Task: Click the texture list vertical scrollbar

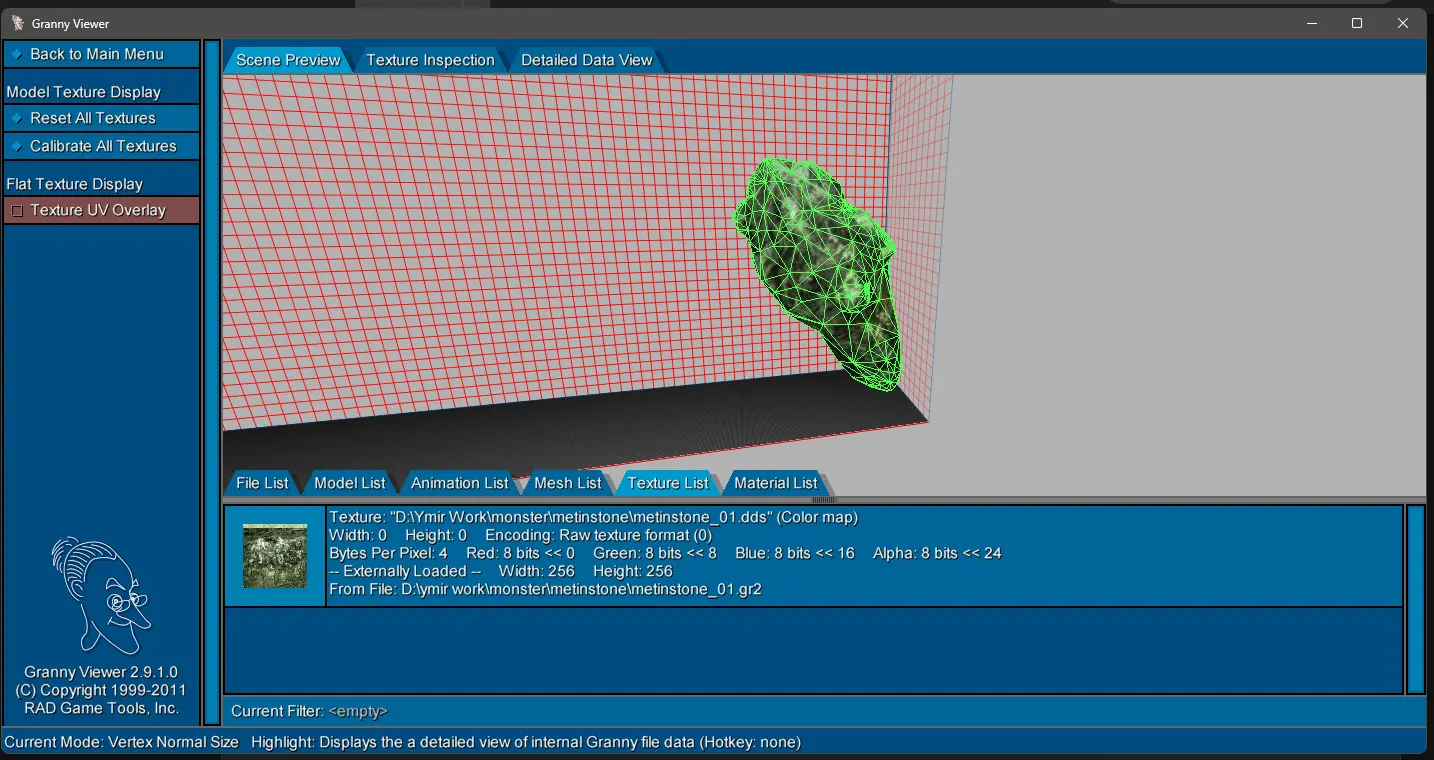Action: click(x=1415, y=598)
